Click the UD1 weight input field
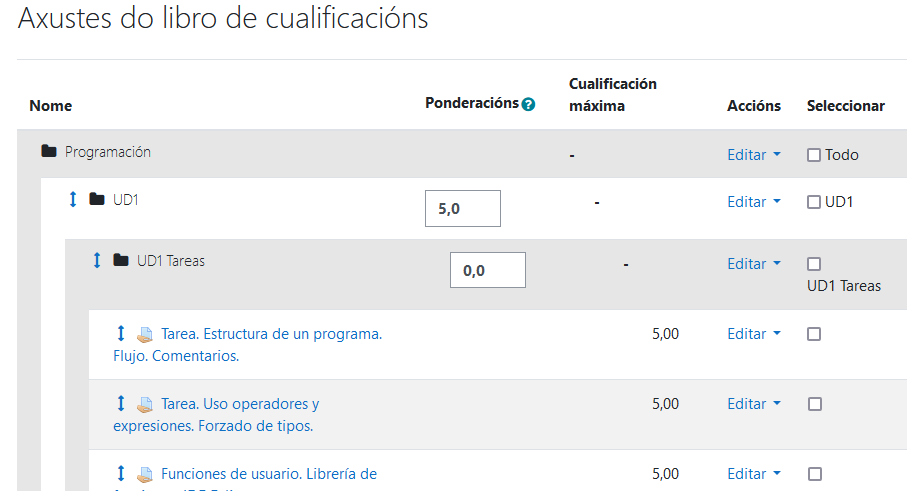Viewport: 916px width, 491px height. coord(462,209)
